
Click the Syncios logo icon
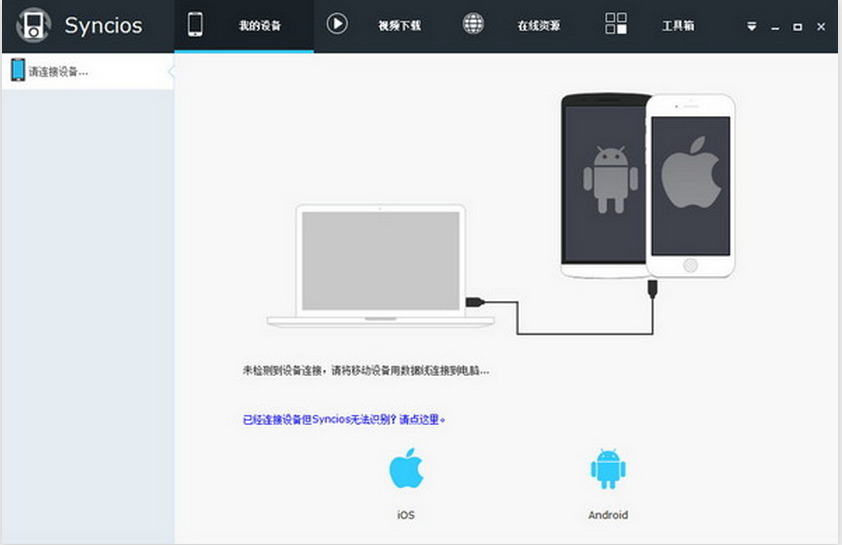pos(33,25)
